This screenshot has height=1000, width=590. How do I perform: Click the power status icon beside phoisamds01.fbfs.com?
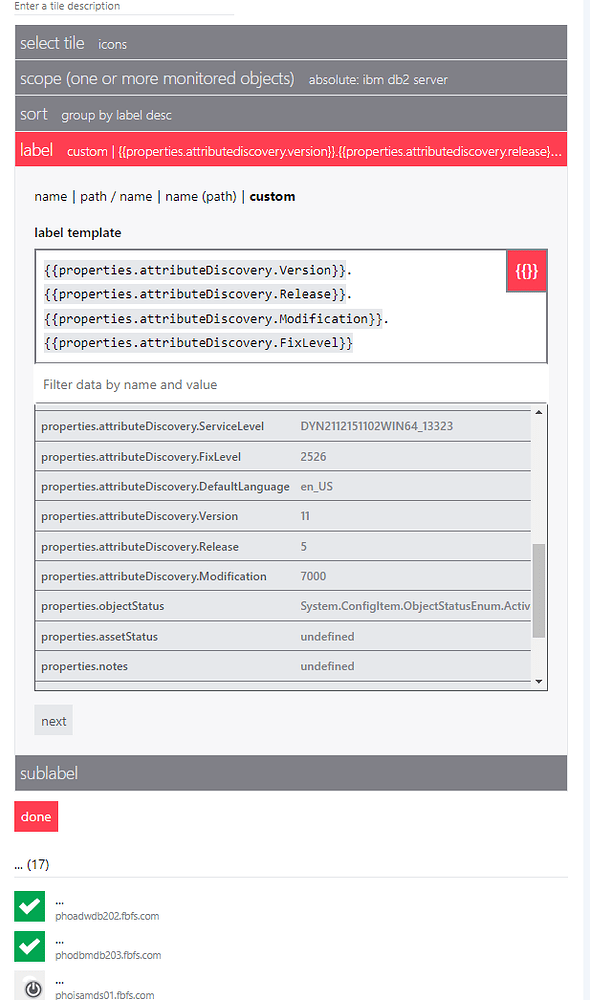(30, 986)
